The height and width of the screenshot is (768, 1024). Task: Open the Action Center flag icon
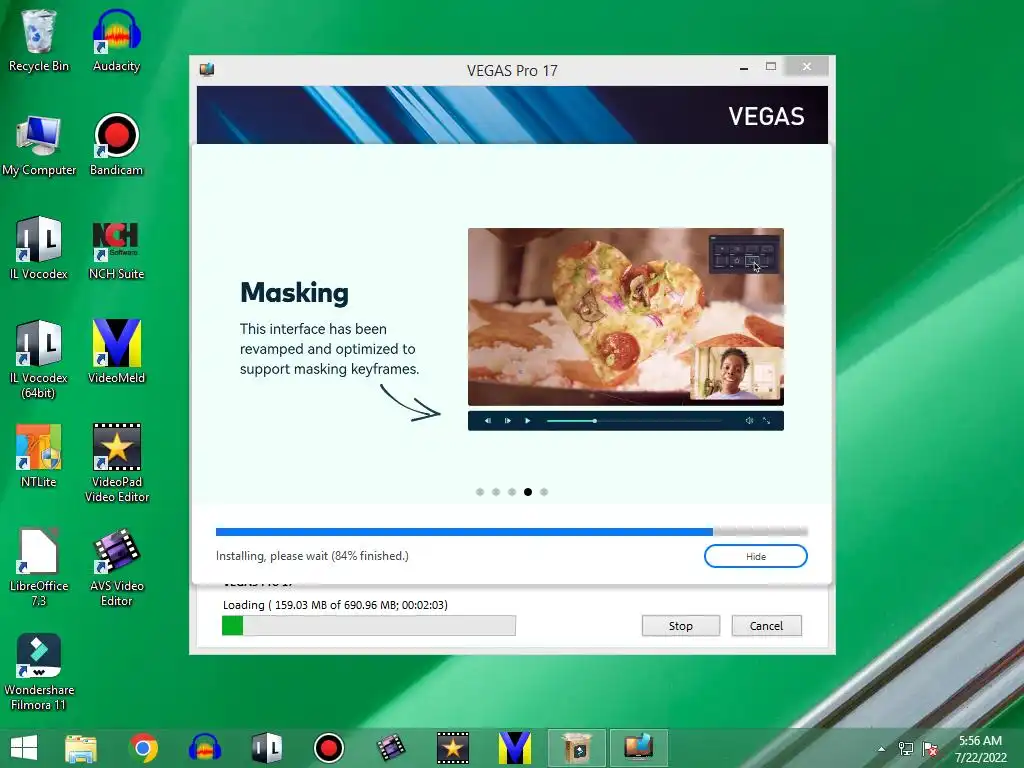[930, 749]
